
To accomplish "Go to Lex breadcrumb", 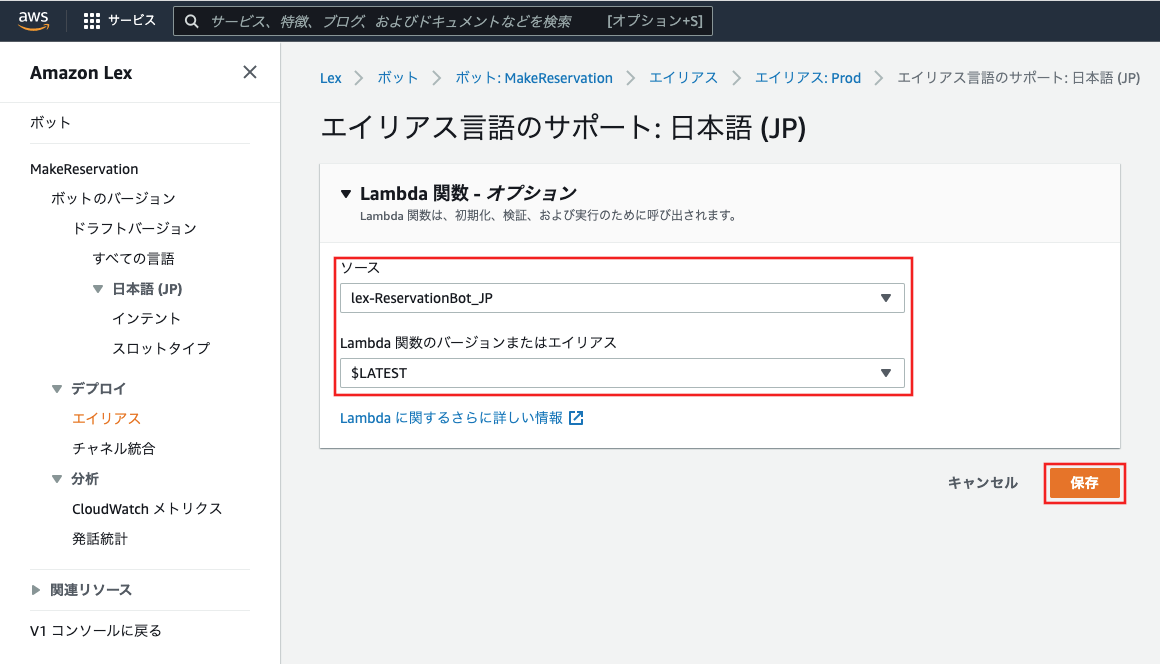I will [331, 78].
